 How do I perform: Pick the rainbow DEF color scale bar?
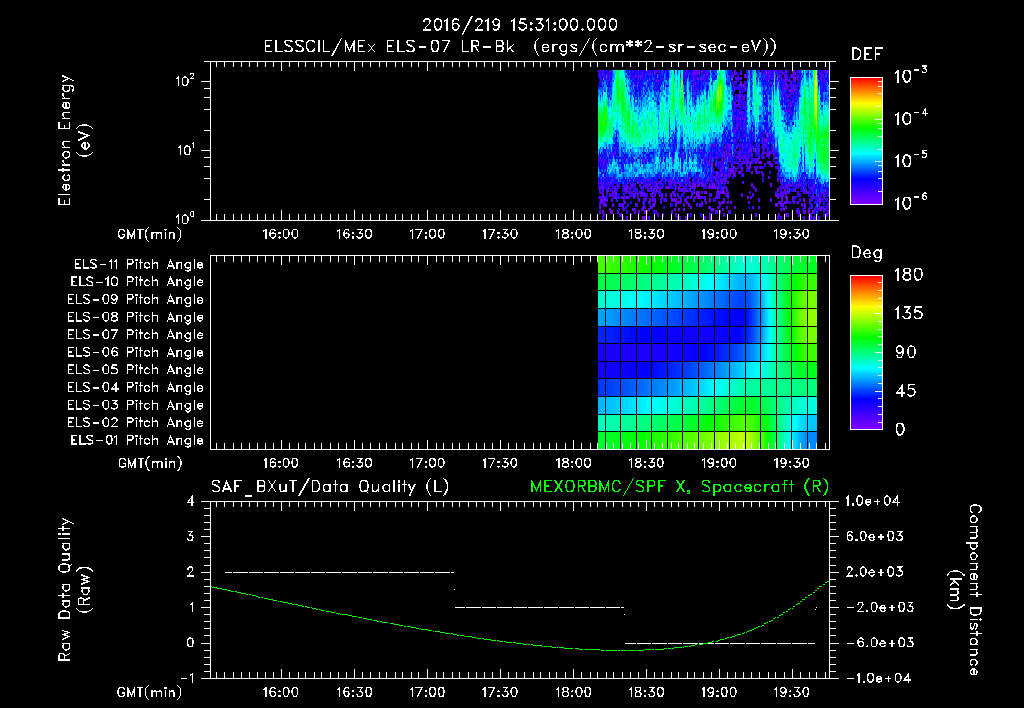pyautogui.click(x=867, y=140)
